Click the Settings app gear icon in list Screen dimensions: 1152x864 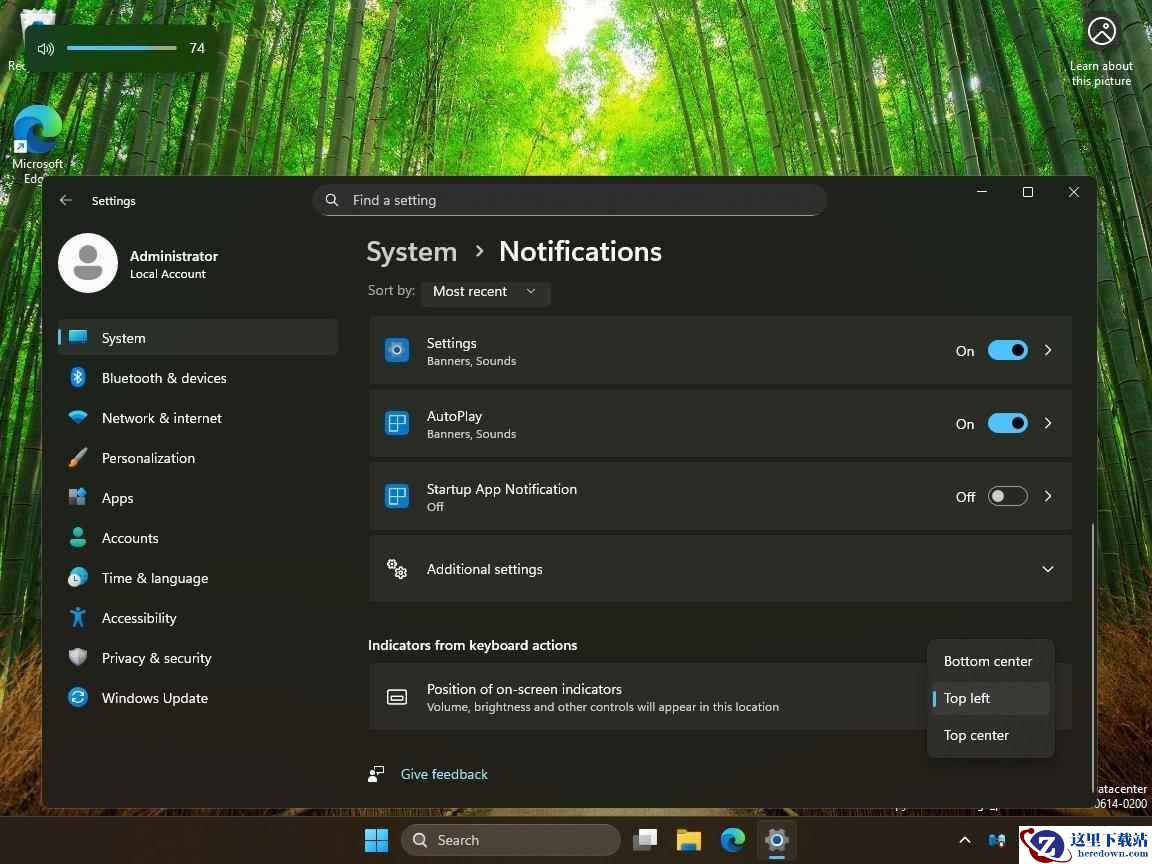tap(397, 350)
